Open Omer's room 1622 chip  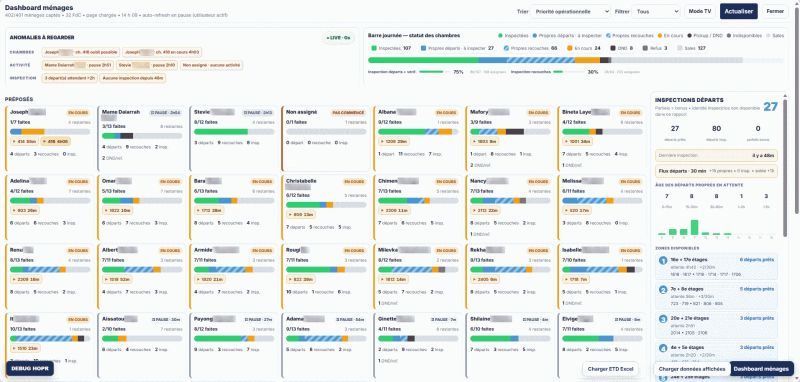[x=117, y=210]
